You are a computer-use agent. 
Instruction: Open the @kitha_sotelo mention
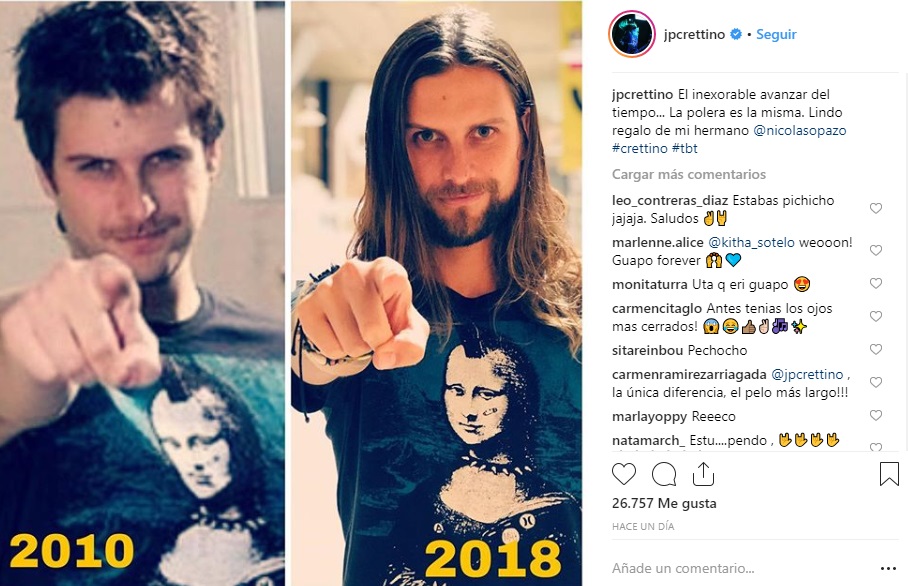click(751, 243)
